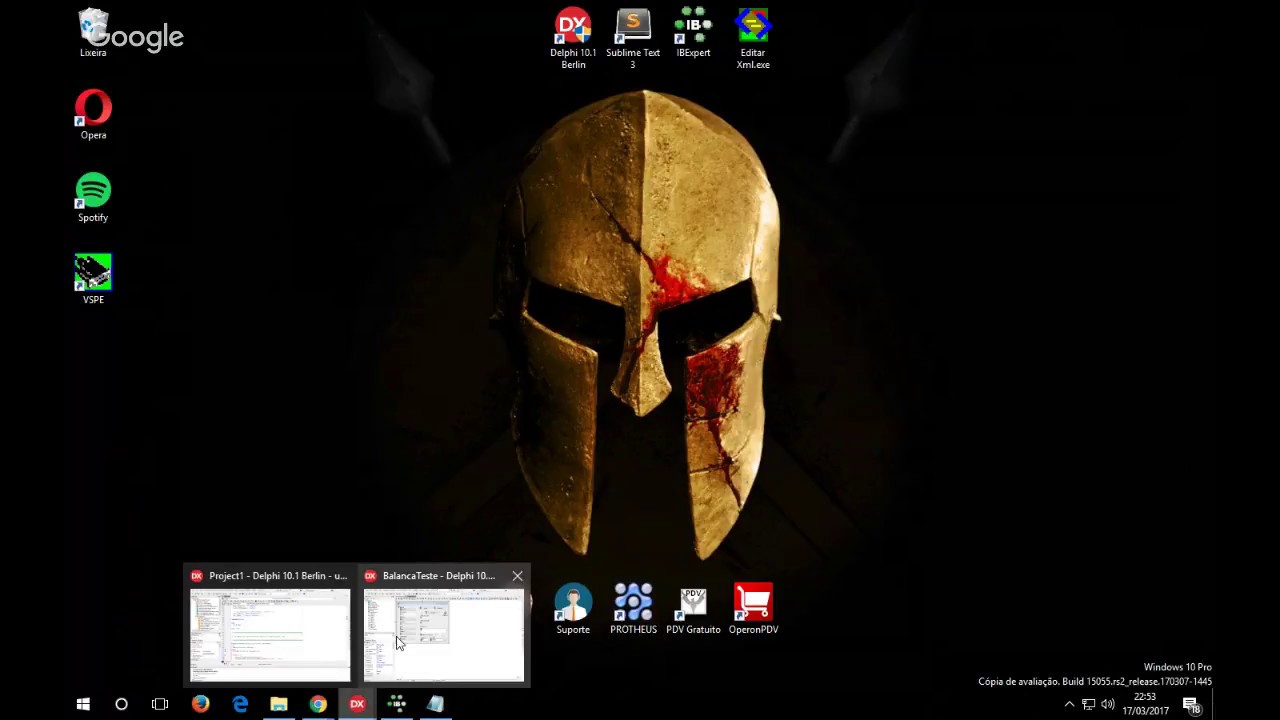Click the light-blue app icon beside IBExpert on taskbar
Image resolution: width=1280 pixels, height=720 pixels.
435,704
